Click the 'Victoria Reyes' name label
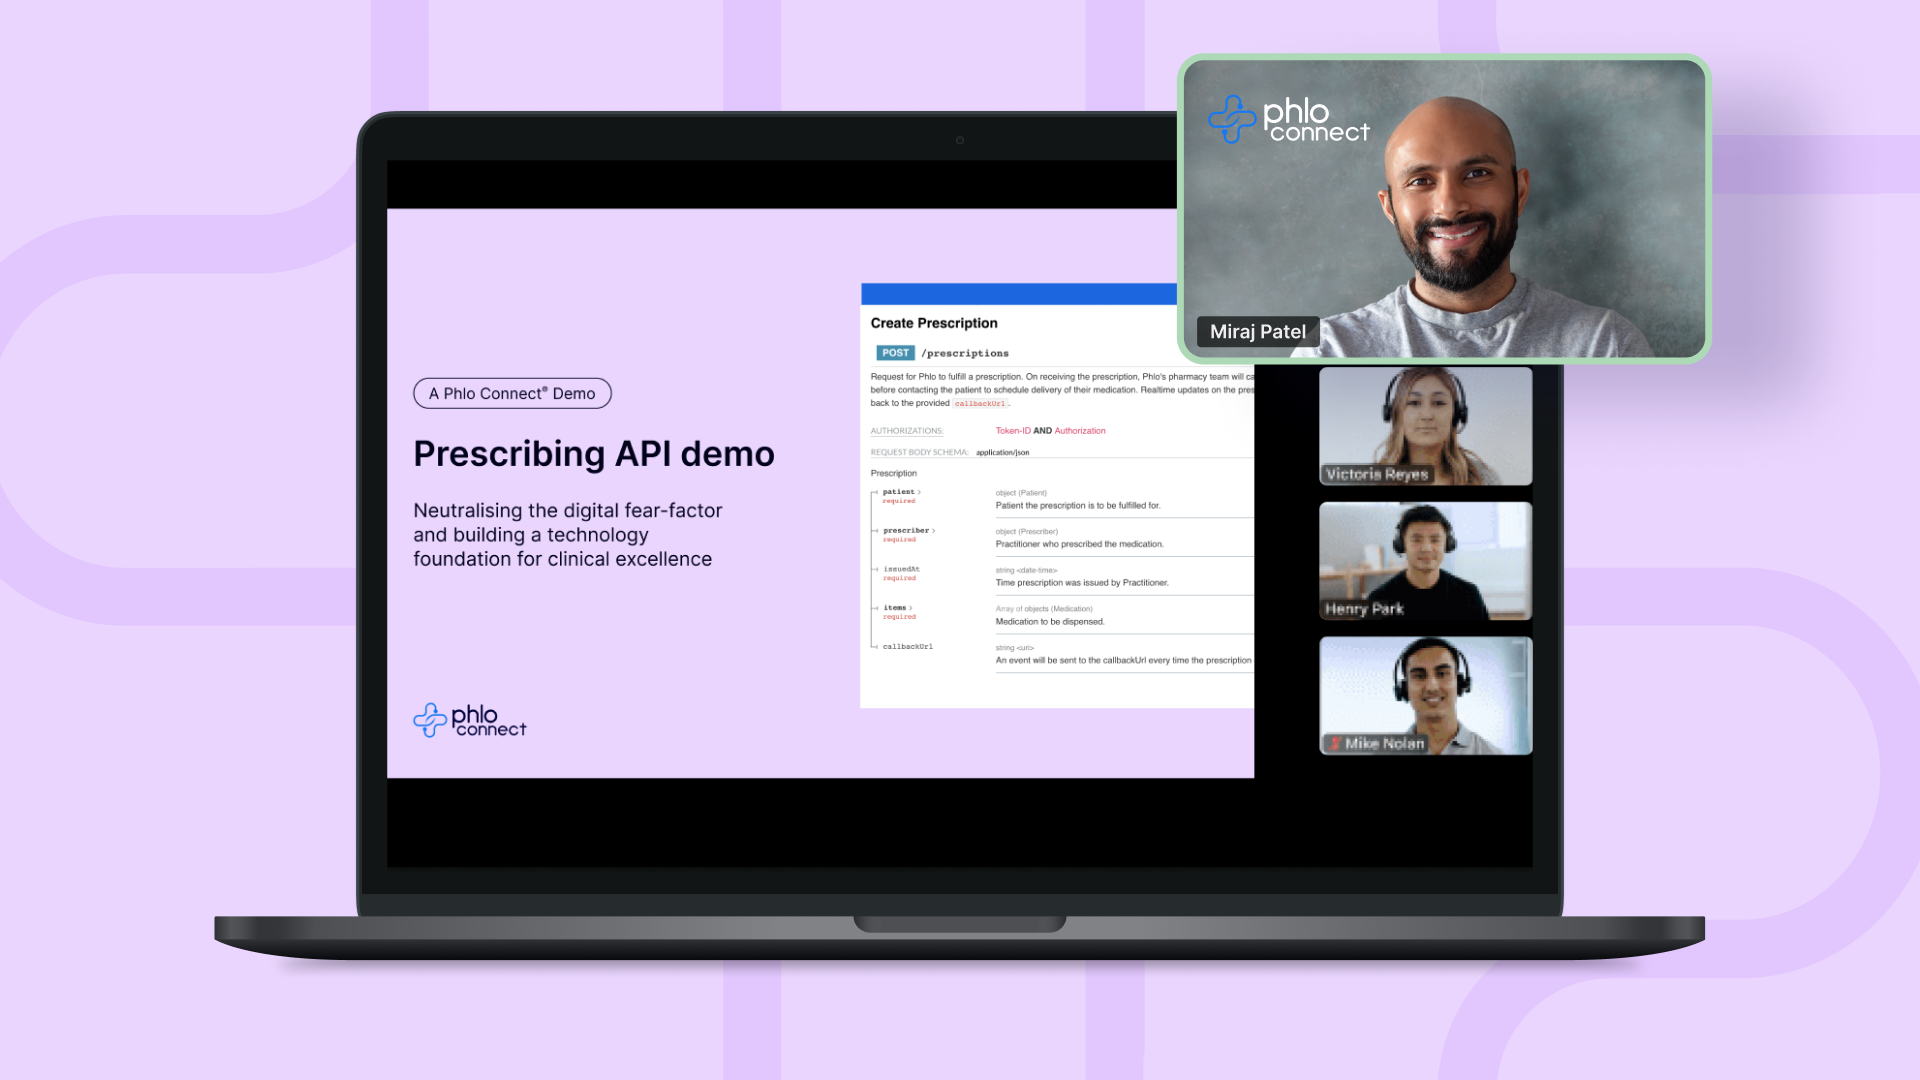 click(x=1377, y=474)
